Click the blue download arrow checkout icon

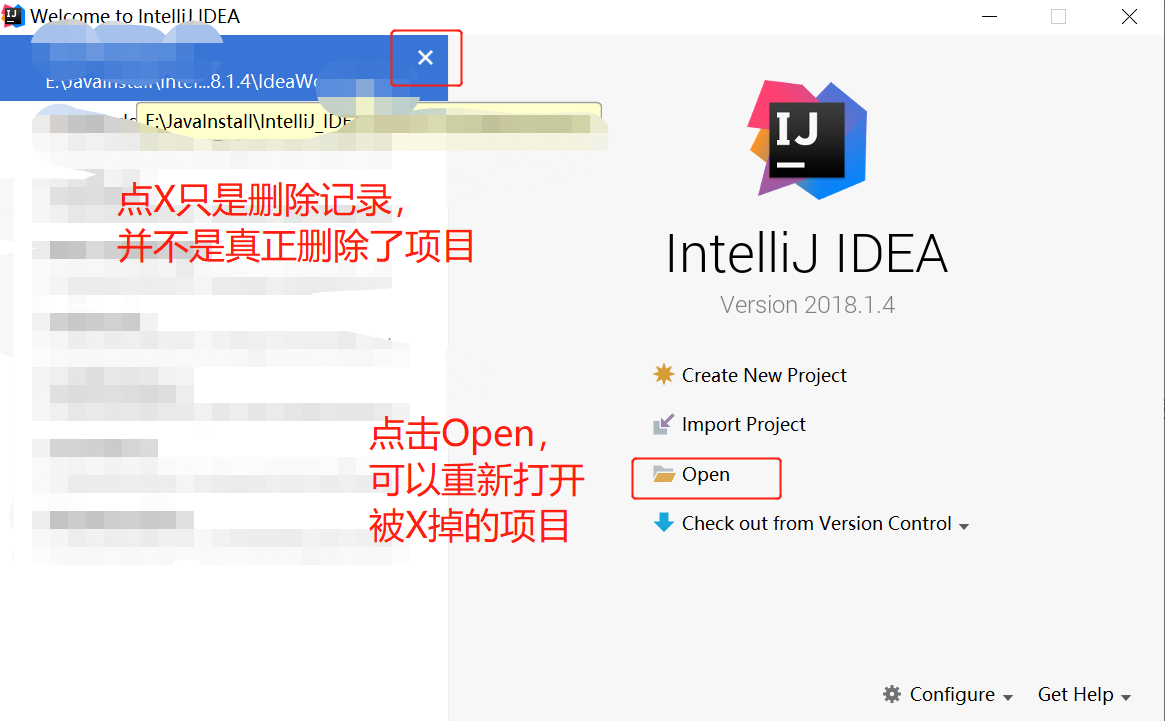coord(663,523)
